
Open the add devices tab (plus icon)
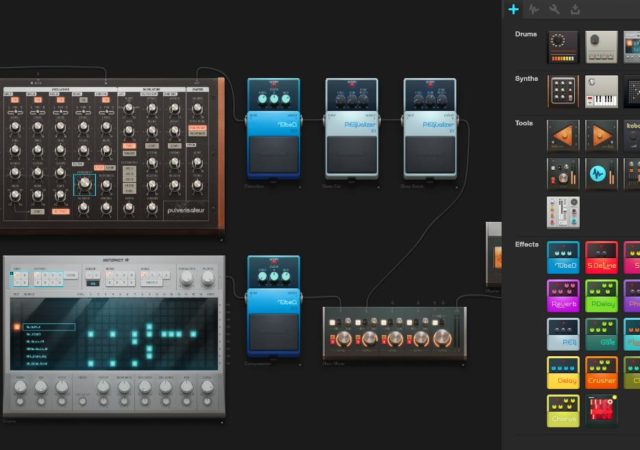[x=513, y=9]
